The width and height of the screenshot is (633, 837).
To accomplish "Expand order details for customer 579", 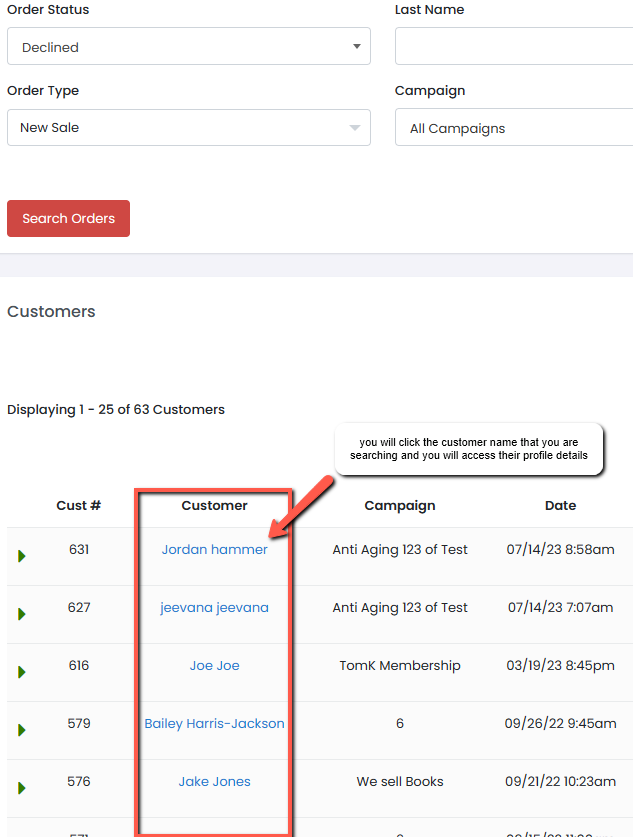I will tap(22, 730).
